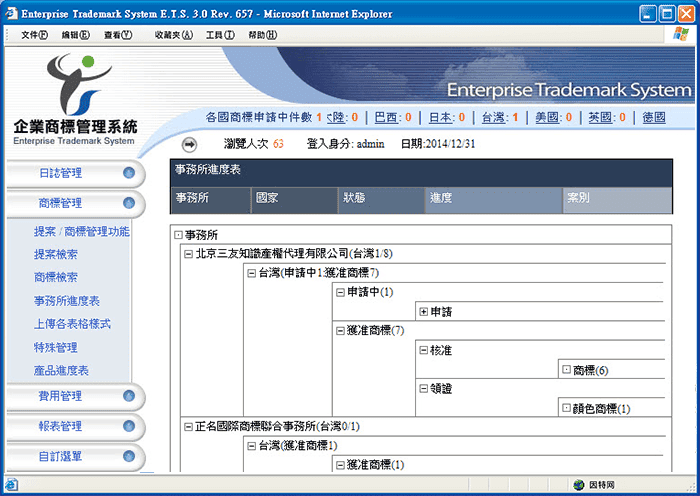Click the 台灣 country link in header

point(493,117)
